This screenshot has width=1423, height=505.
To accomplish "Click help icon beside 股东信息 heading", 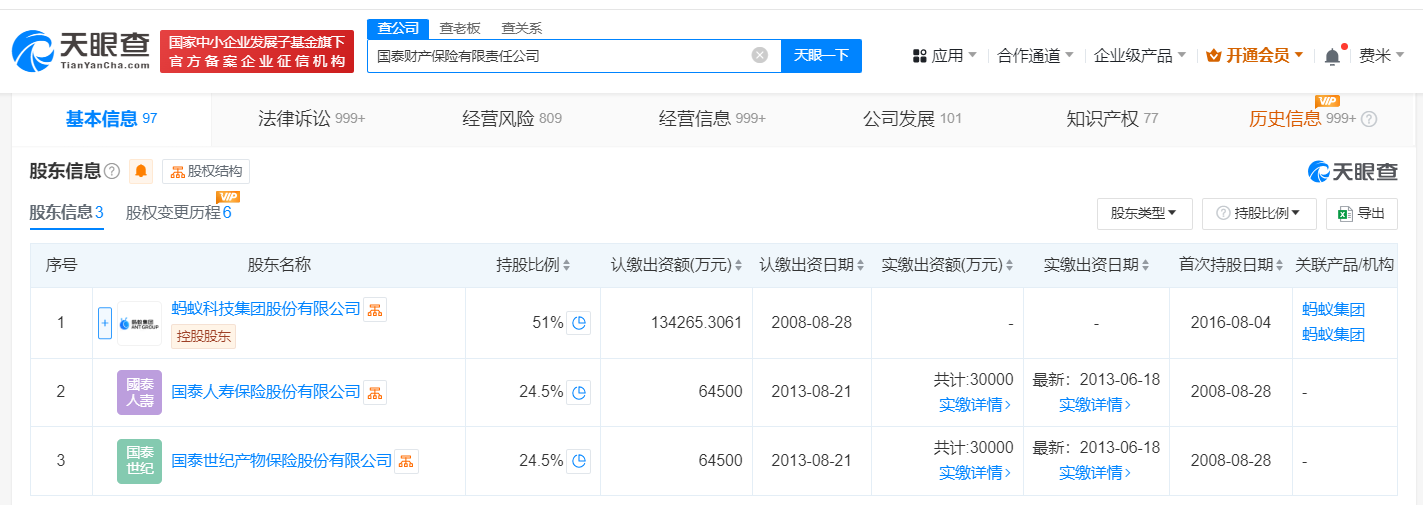I will pos(112,172).
